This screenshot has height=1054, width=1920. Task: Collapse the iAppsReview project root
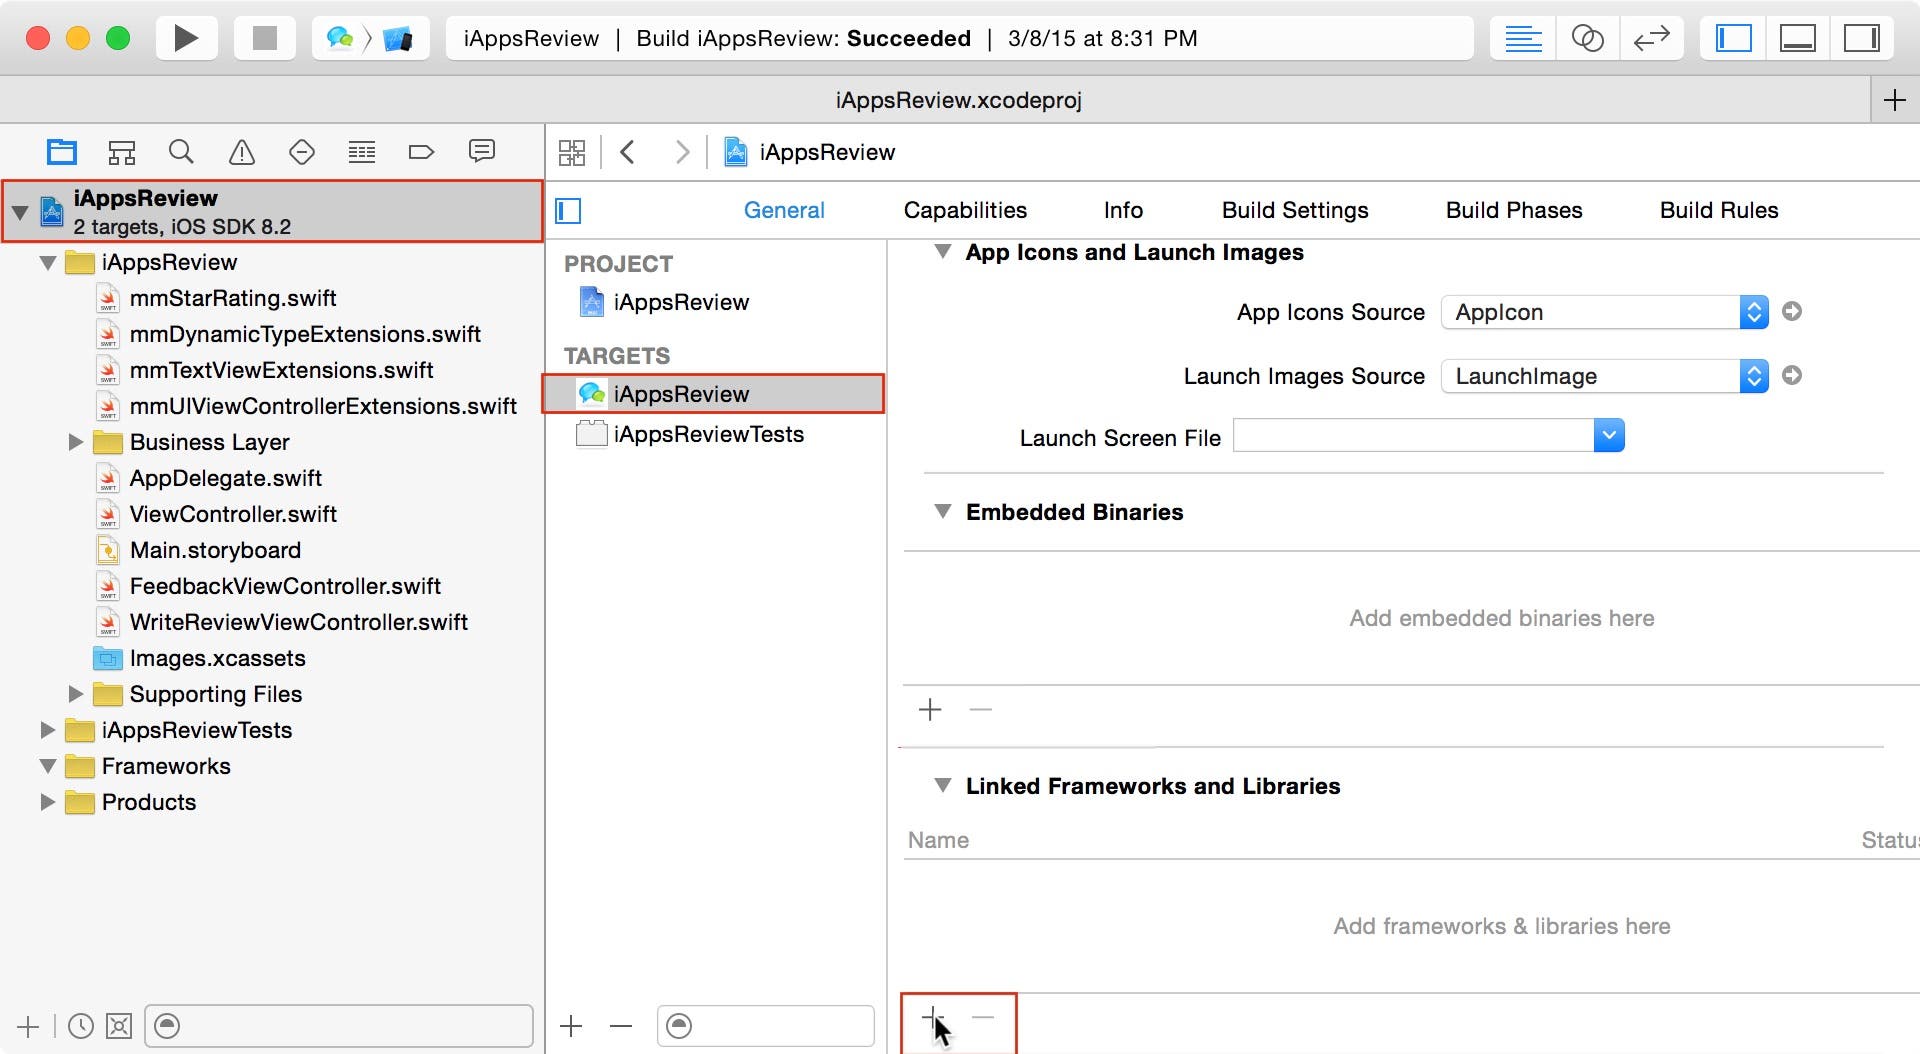click(x=20, y=212)
